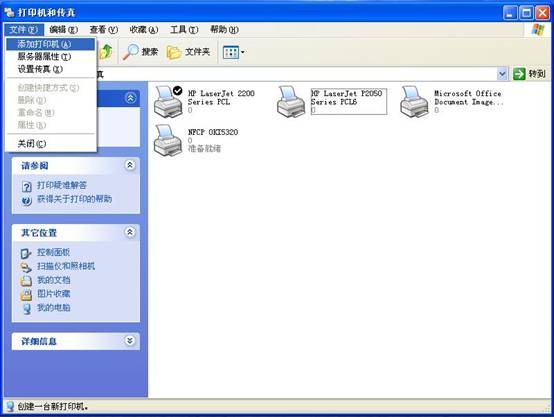Open the 打印疑难解答 link
The height and width of the screenshot is (417, 554).
pyautogui.click(x=61, y=185)
